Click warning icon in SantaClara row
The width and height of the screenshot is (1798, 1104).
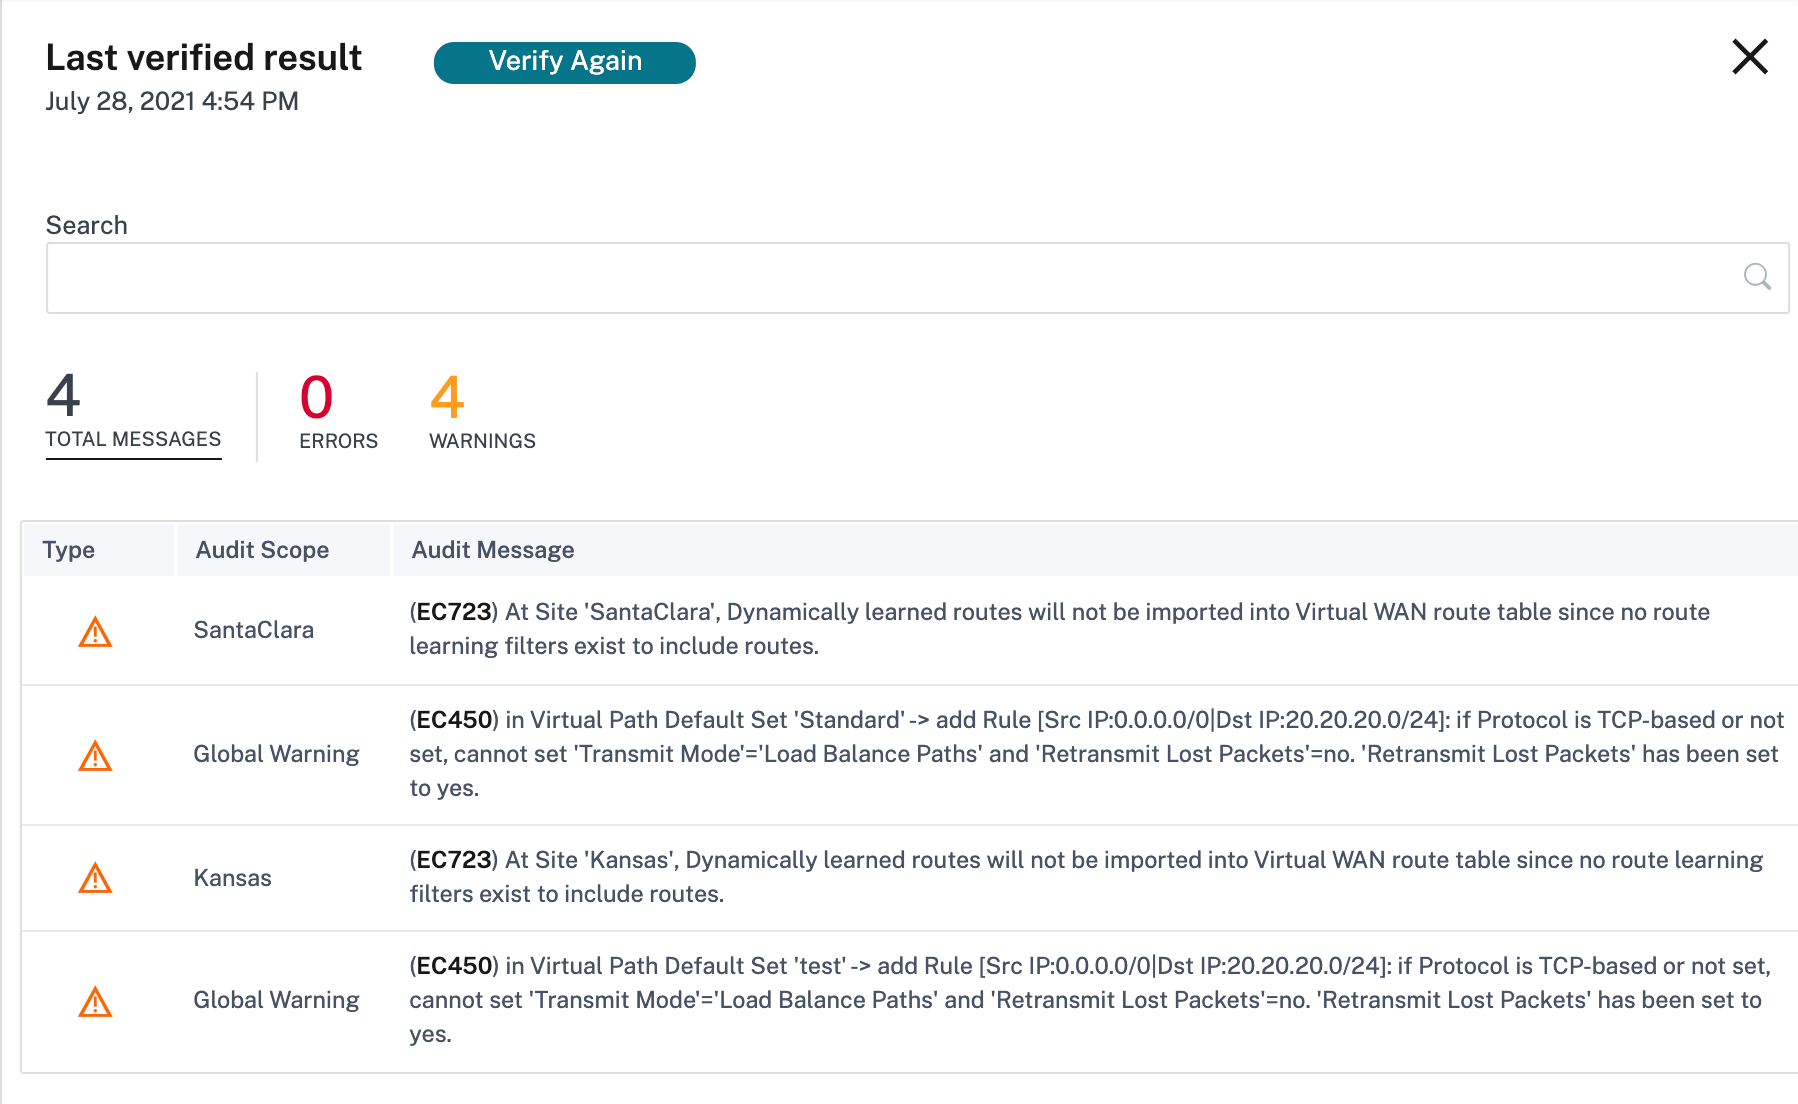[95, 632]
